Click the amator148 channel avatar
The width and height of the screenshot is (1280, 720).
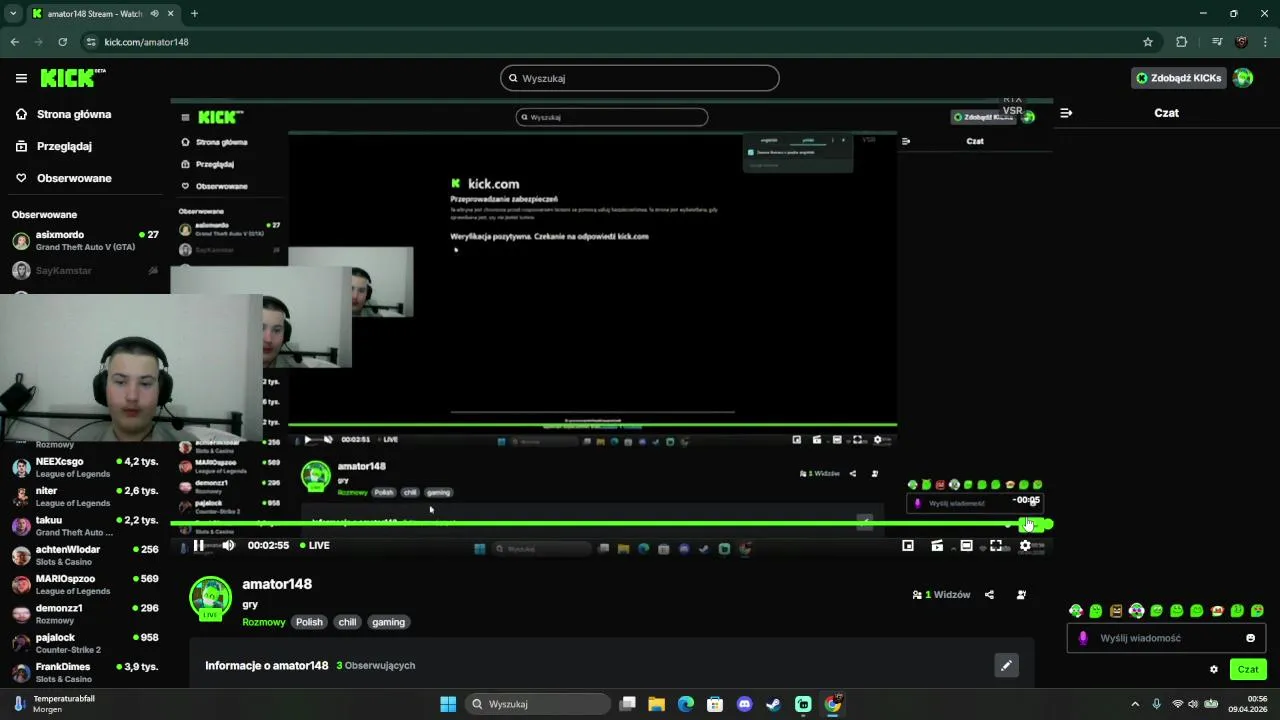point(210,598)
